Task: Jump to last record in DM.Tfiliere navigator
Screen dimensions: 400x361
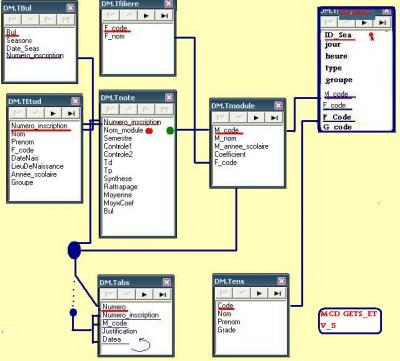Action: 164,15
